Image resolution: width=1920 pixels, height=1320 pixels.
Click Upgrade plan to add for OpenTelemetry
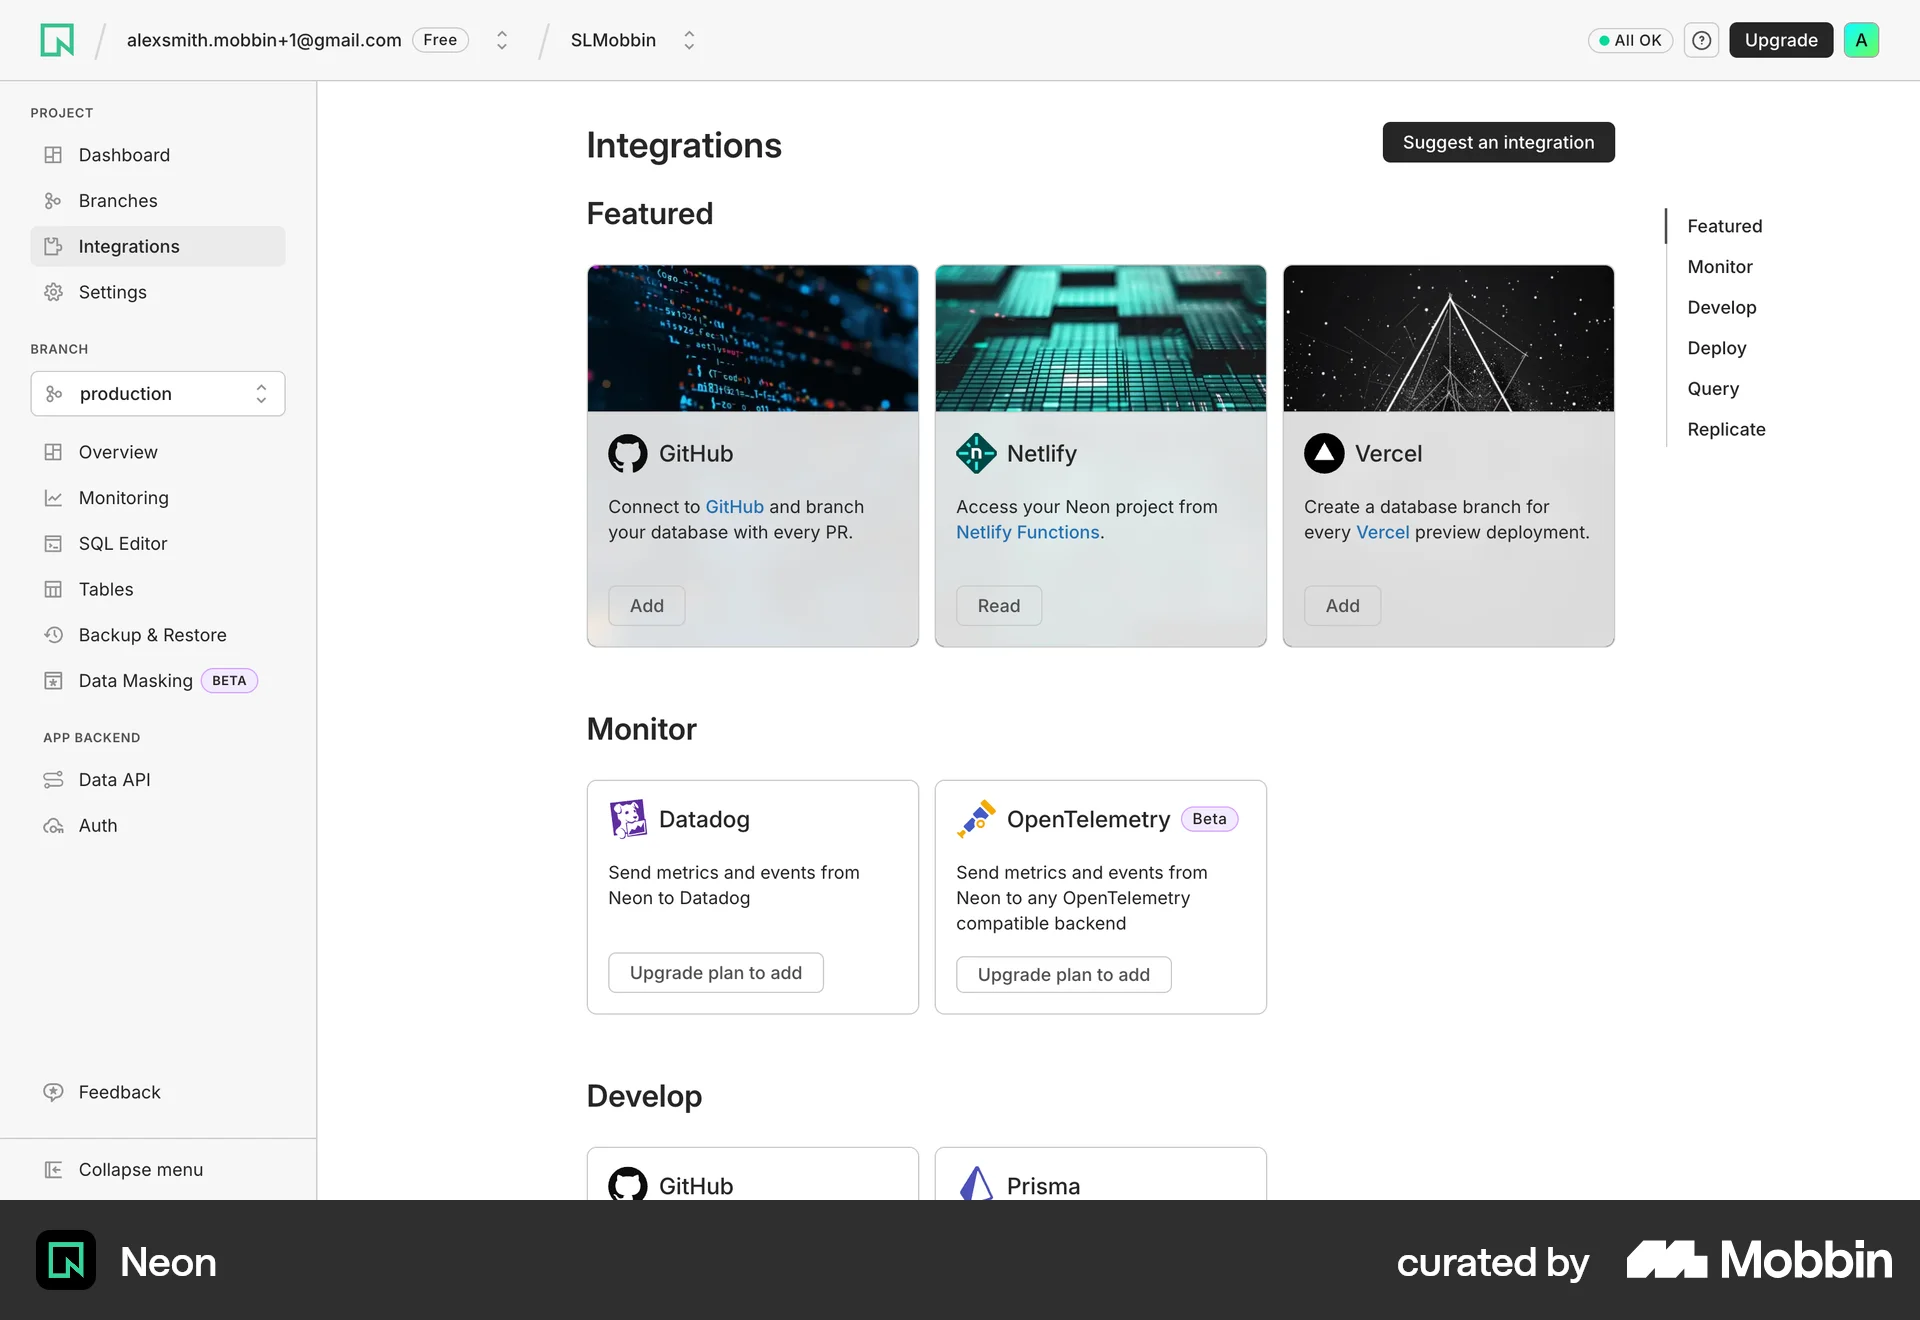[1064, 975]
